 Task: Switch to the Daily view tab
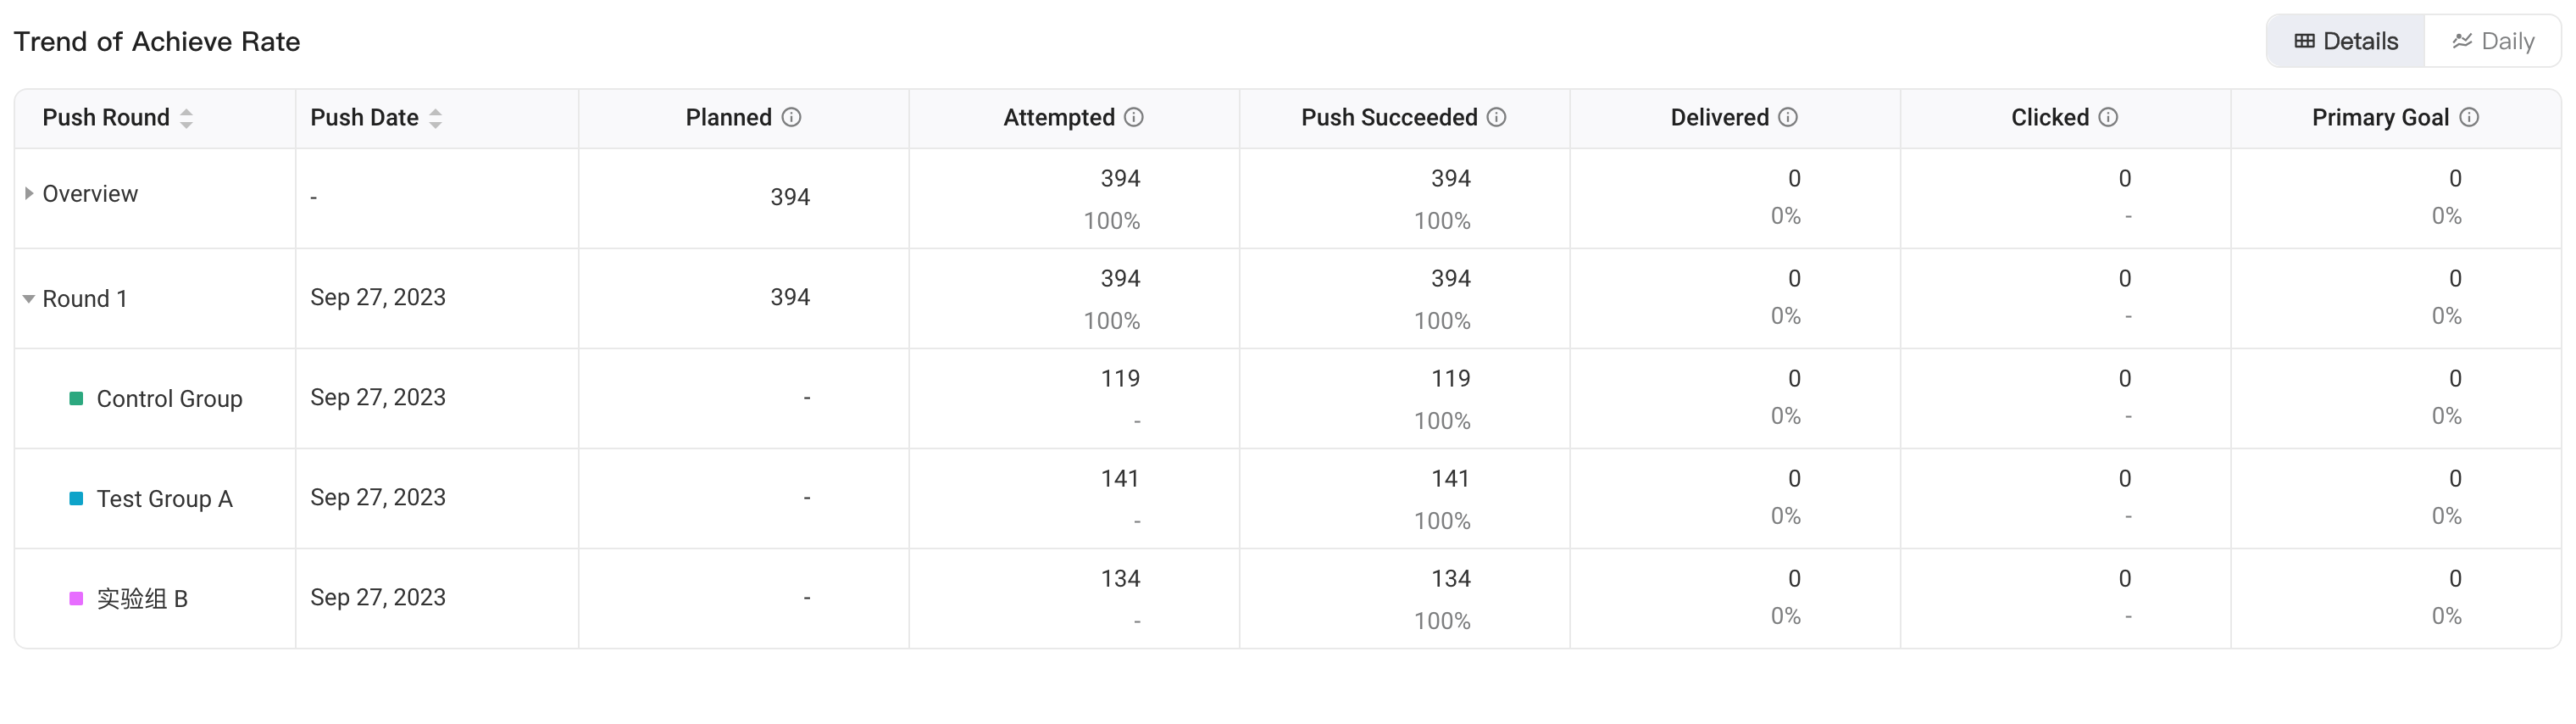(x=2493, y=41)
